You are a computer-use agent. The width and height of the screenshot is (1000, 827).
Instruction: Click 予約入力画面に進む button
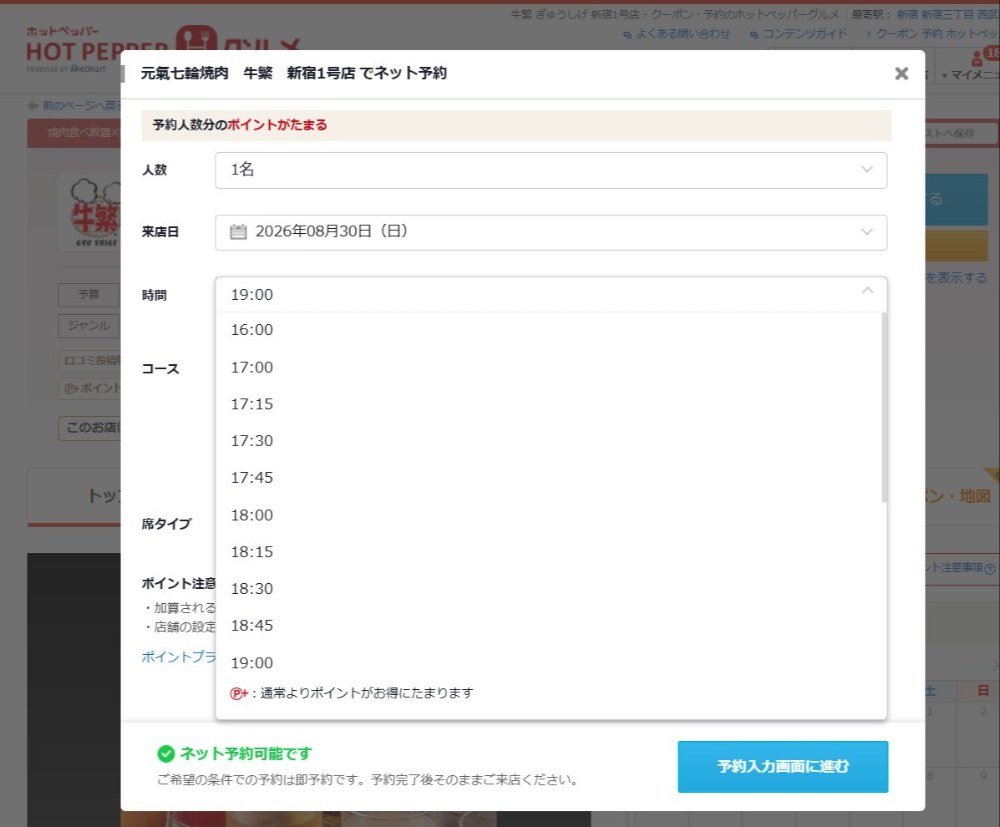pos(783,766)
